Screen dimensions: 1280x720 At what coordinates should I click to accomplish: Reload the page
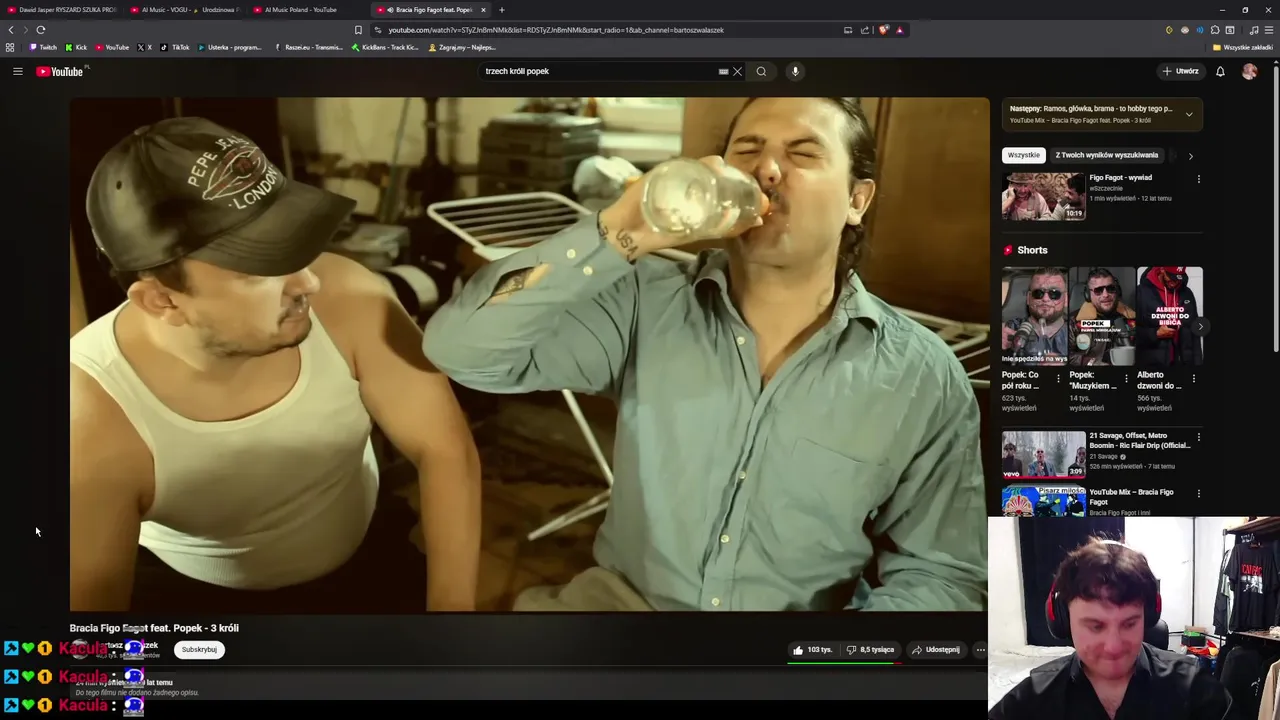(x=40, y=30)
